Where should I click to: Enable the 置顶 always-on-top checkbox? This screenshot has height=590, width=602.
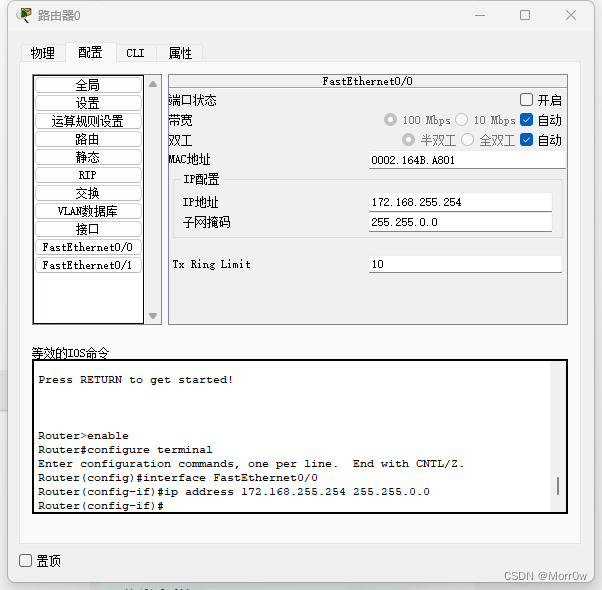(25, 560)
